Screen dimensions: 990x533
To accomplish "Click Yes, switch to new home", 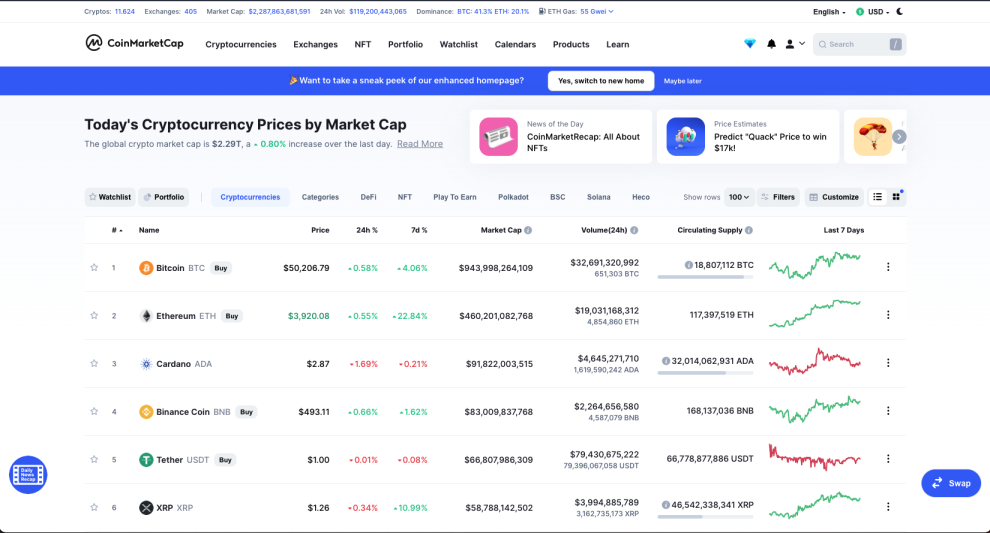I will [601, 81].
